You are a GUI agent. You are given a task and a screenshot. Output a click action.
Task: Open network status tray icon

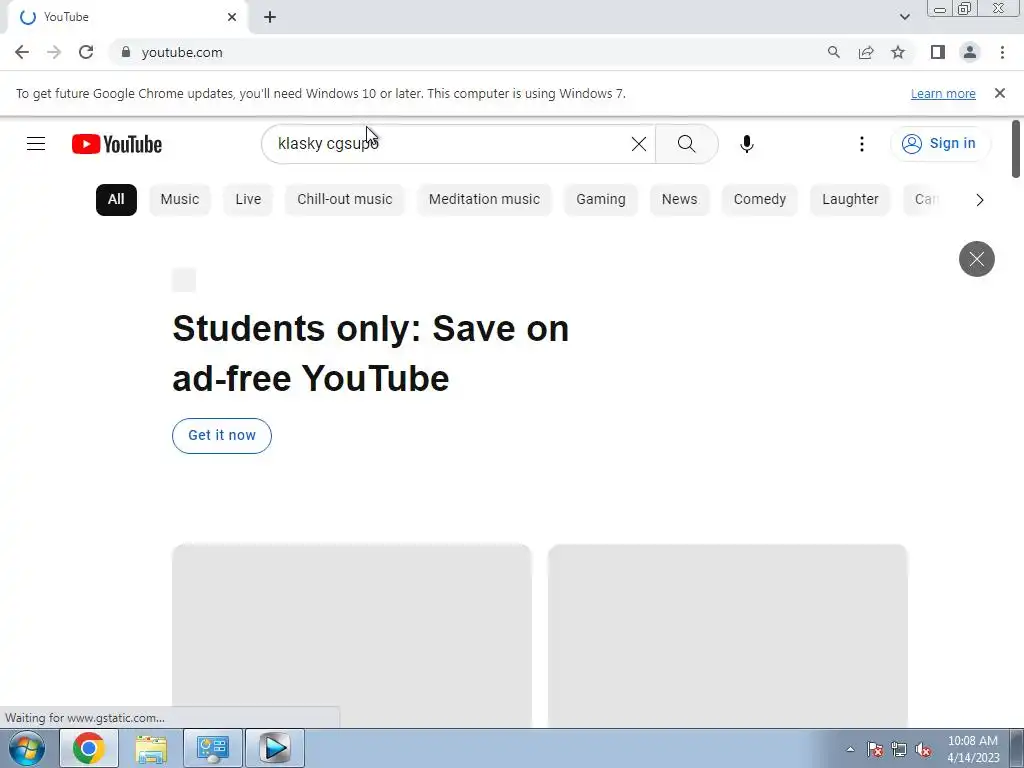(899, 749)
